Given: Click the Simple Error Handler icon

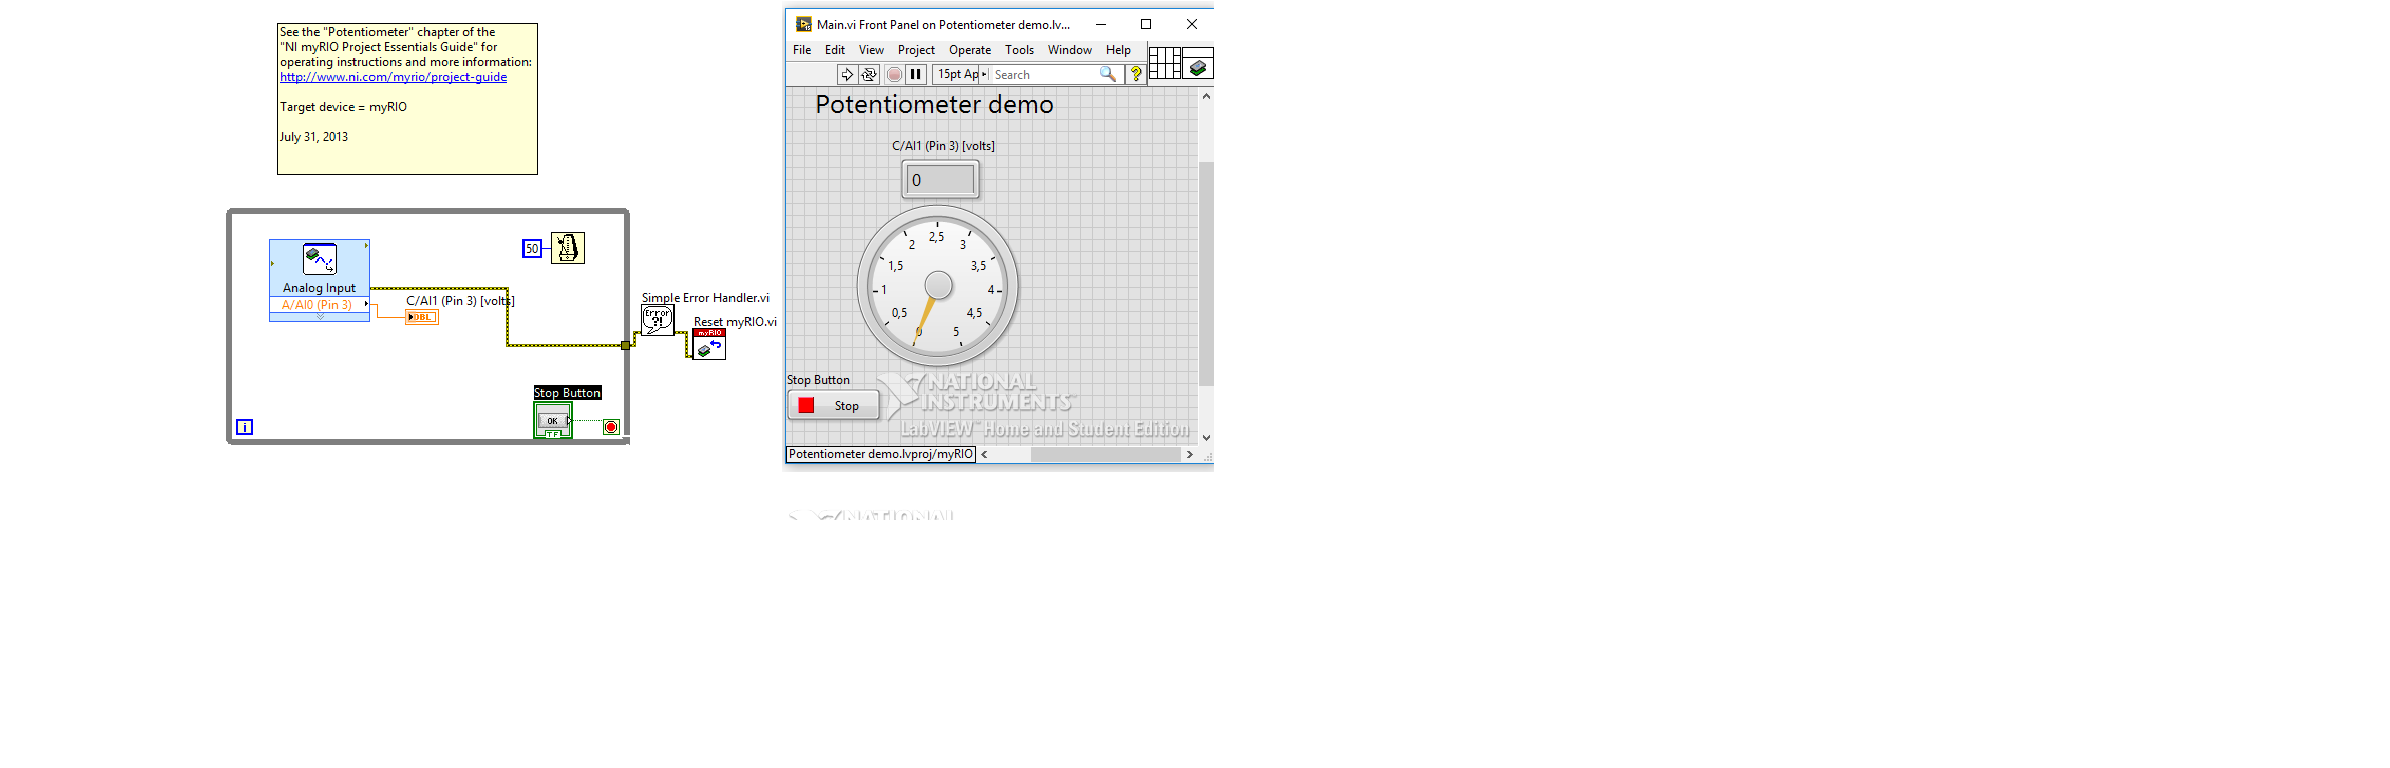Looking at the screenshot, I should pos(657,321).
